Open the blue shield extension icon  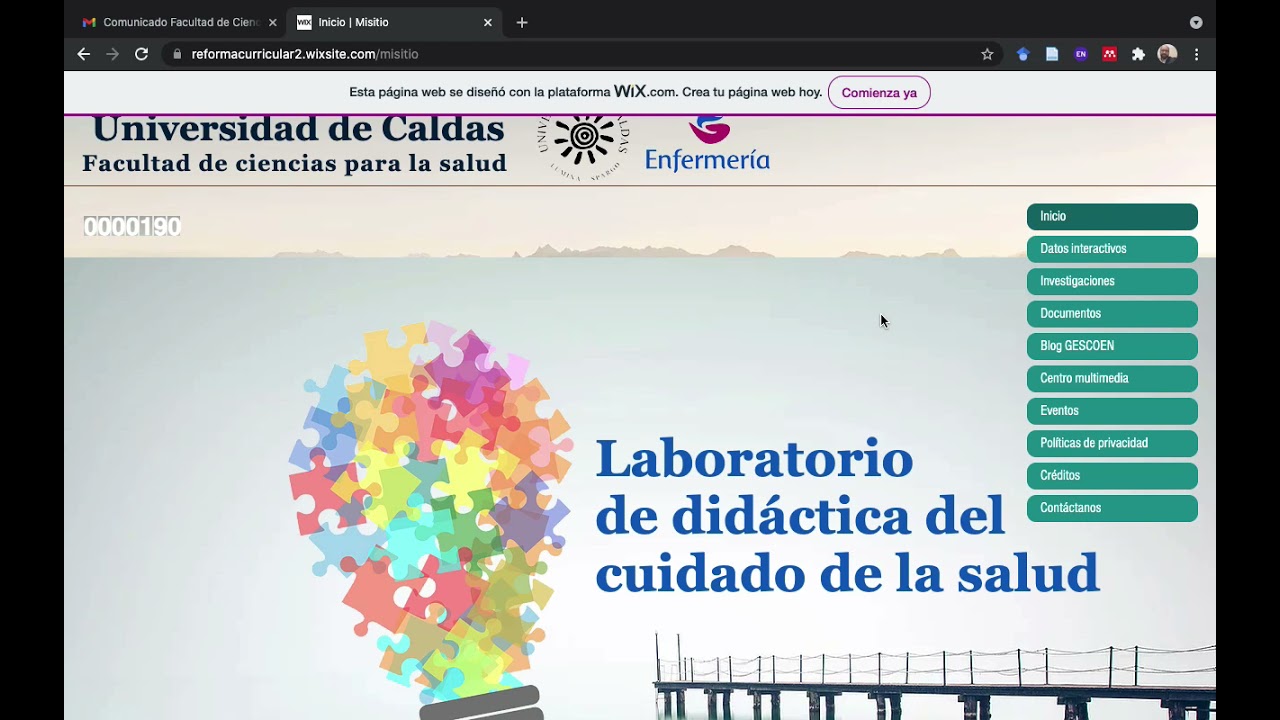tap(1023, 54)
